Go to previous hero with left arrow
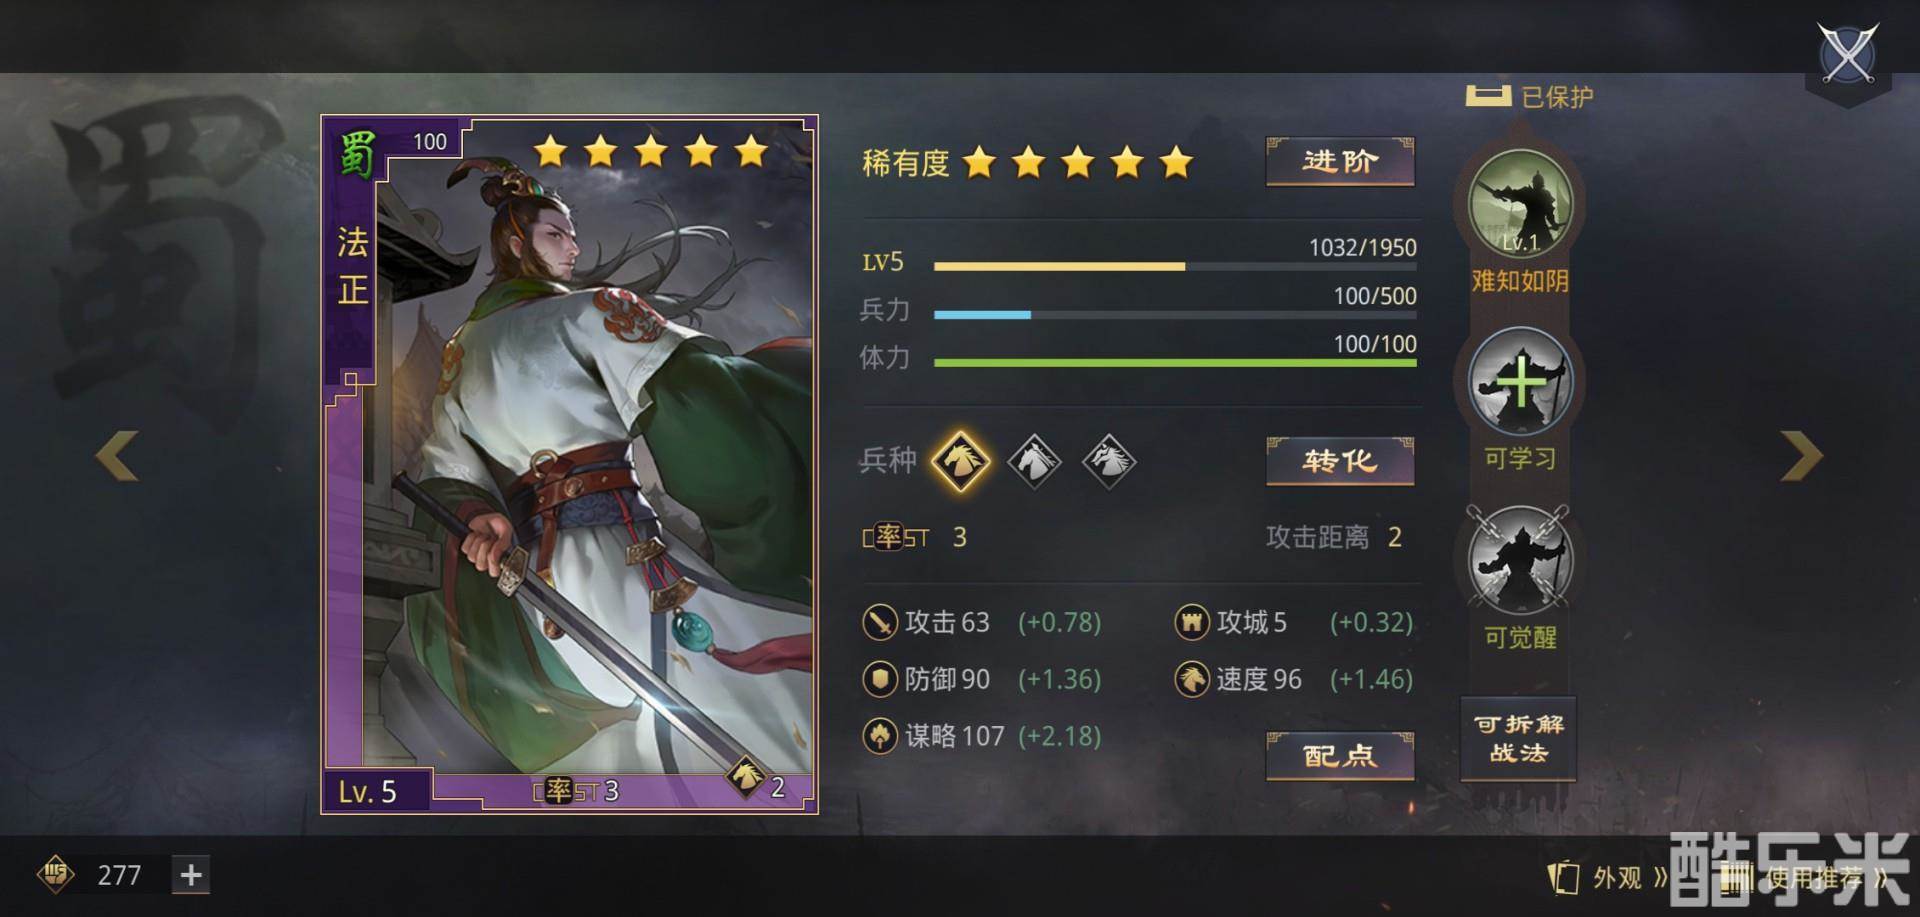 pos(117,456)
